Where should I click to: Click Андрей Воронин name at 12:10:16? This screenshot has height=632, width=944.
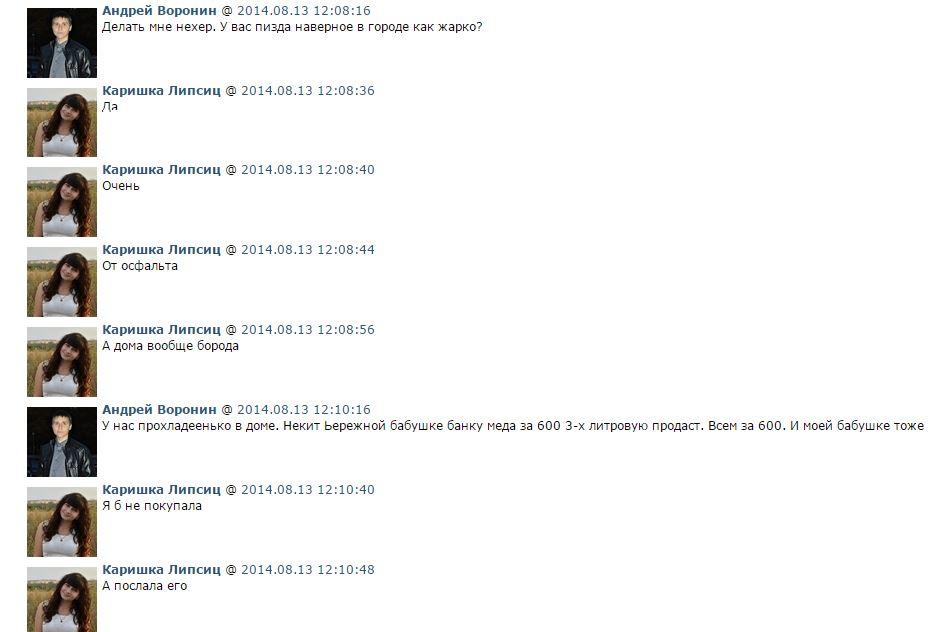click(159, 410)
